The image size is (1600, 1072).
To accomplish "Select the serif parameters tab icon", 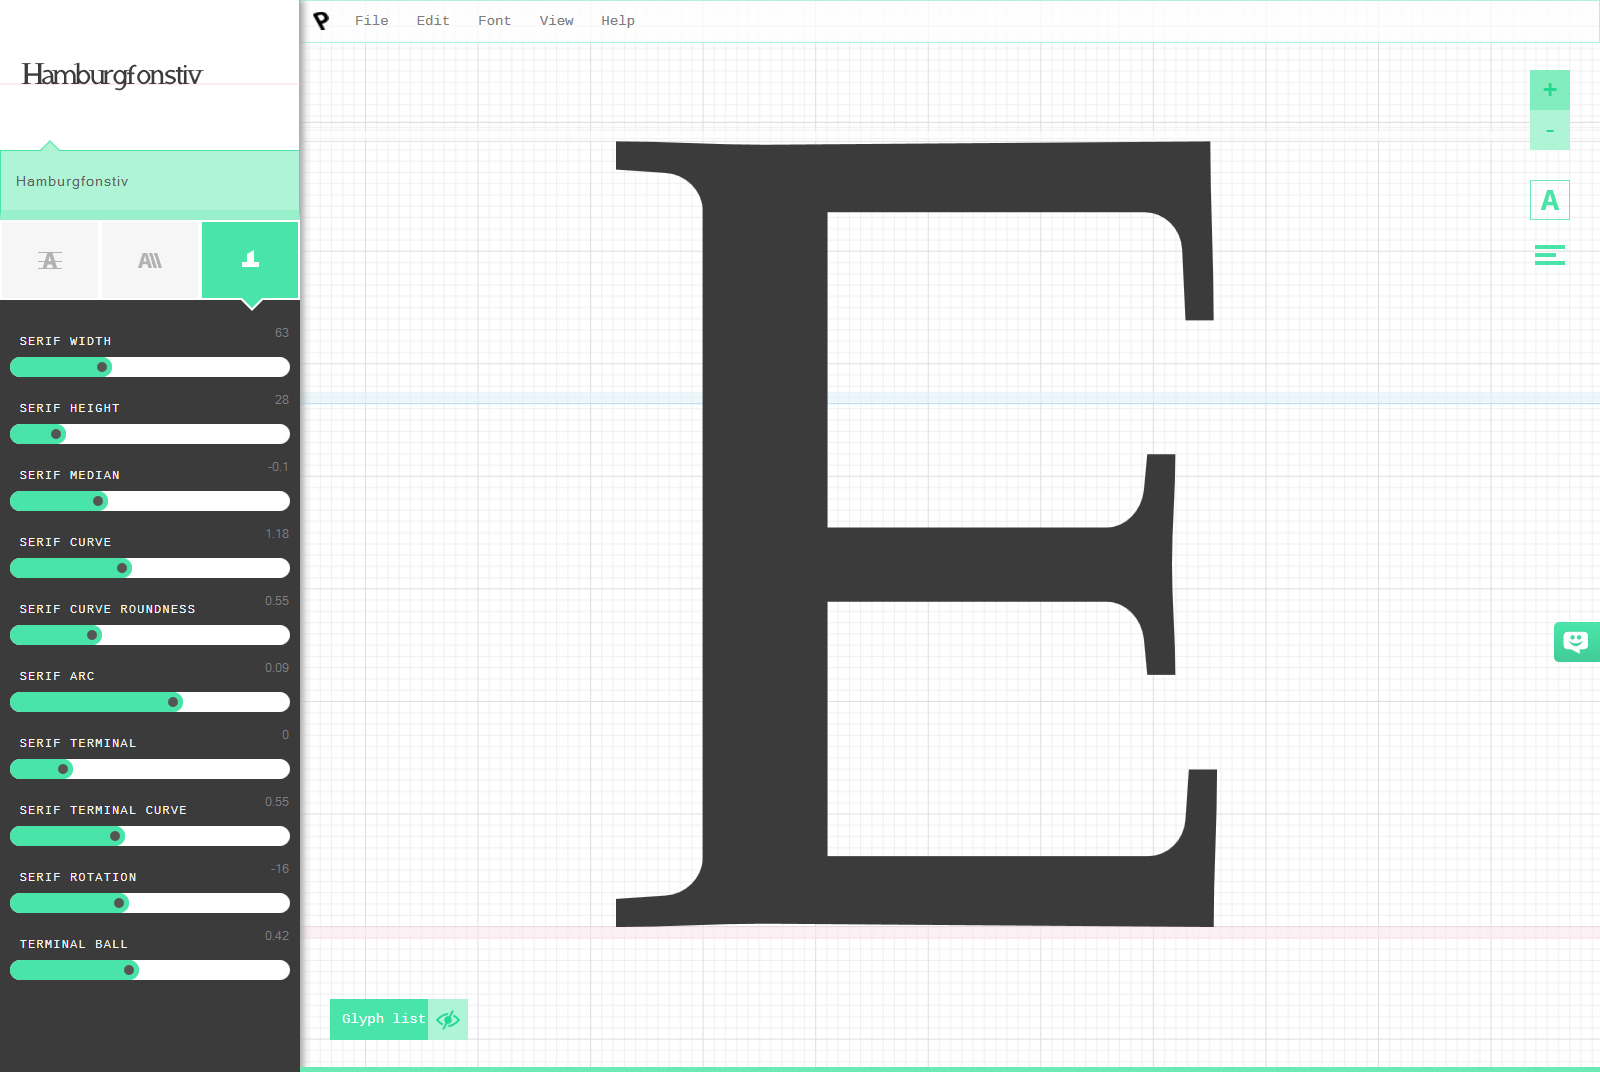I will pos(250,260).
